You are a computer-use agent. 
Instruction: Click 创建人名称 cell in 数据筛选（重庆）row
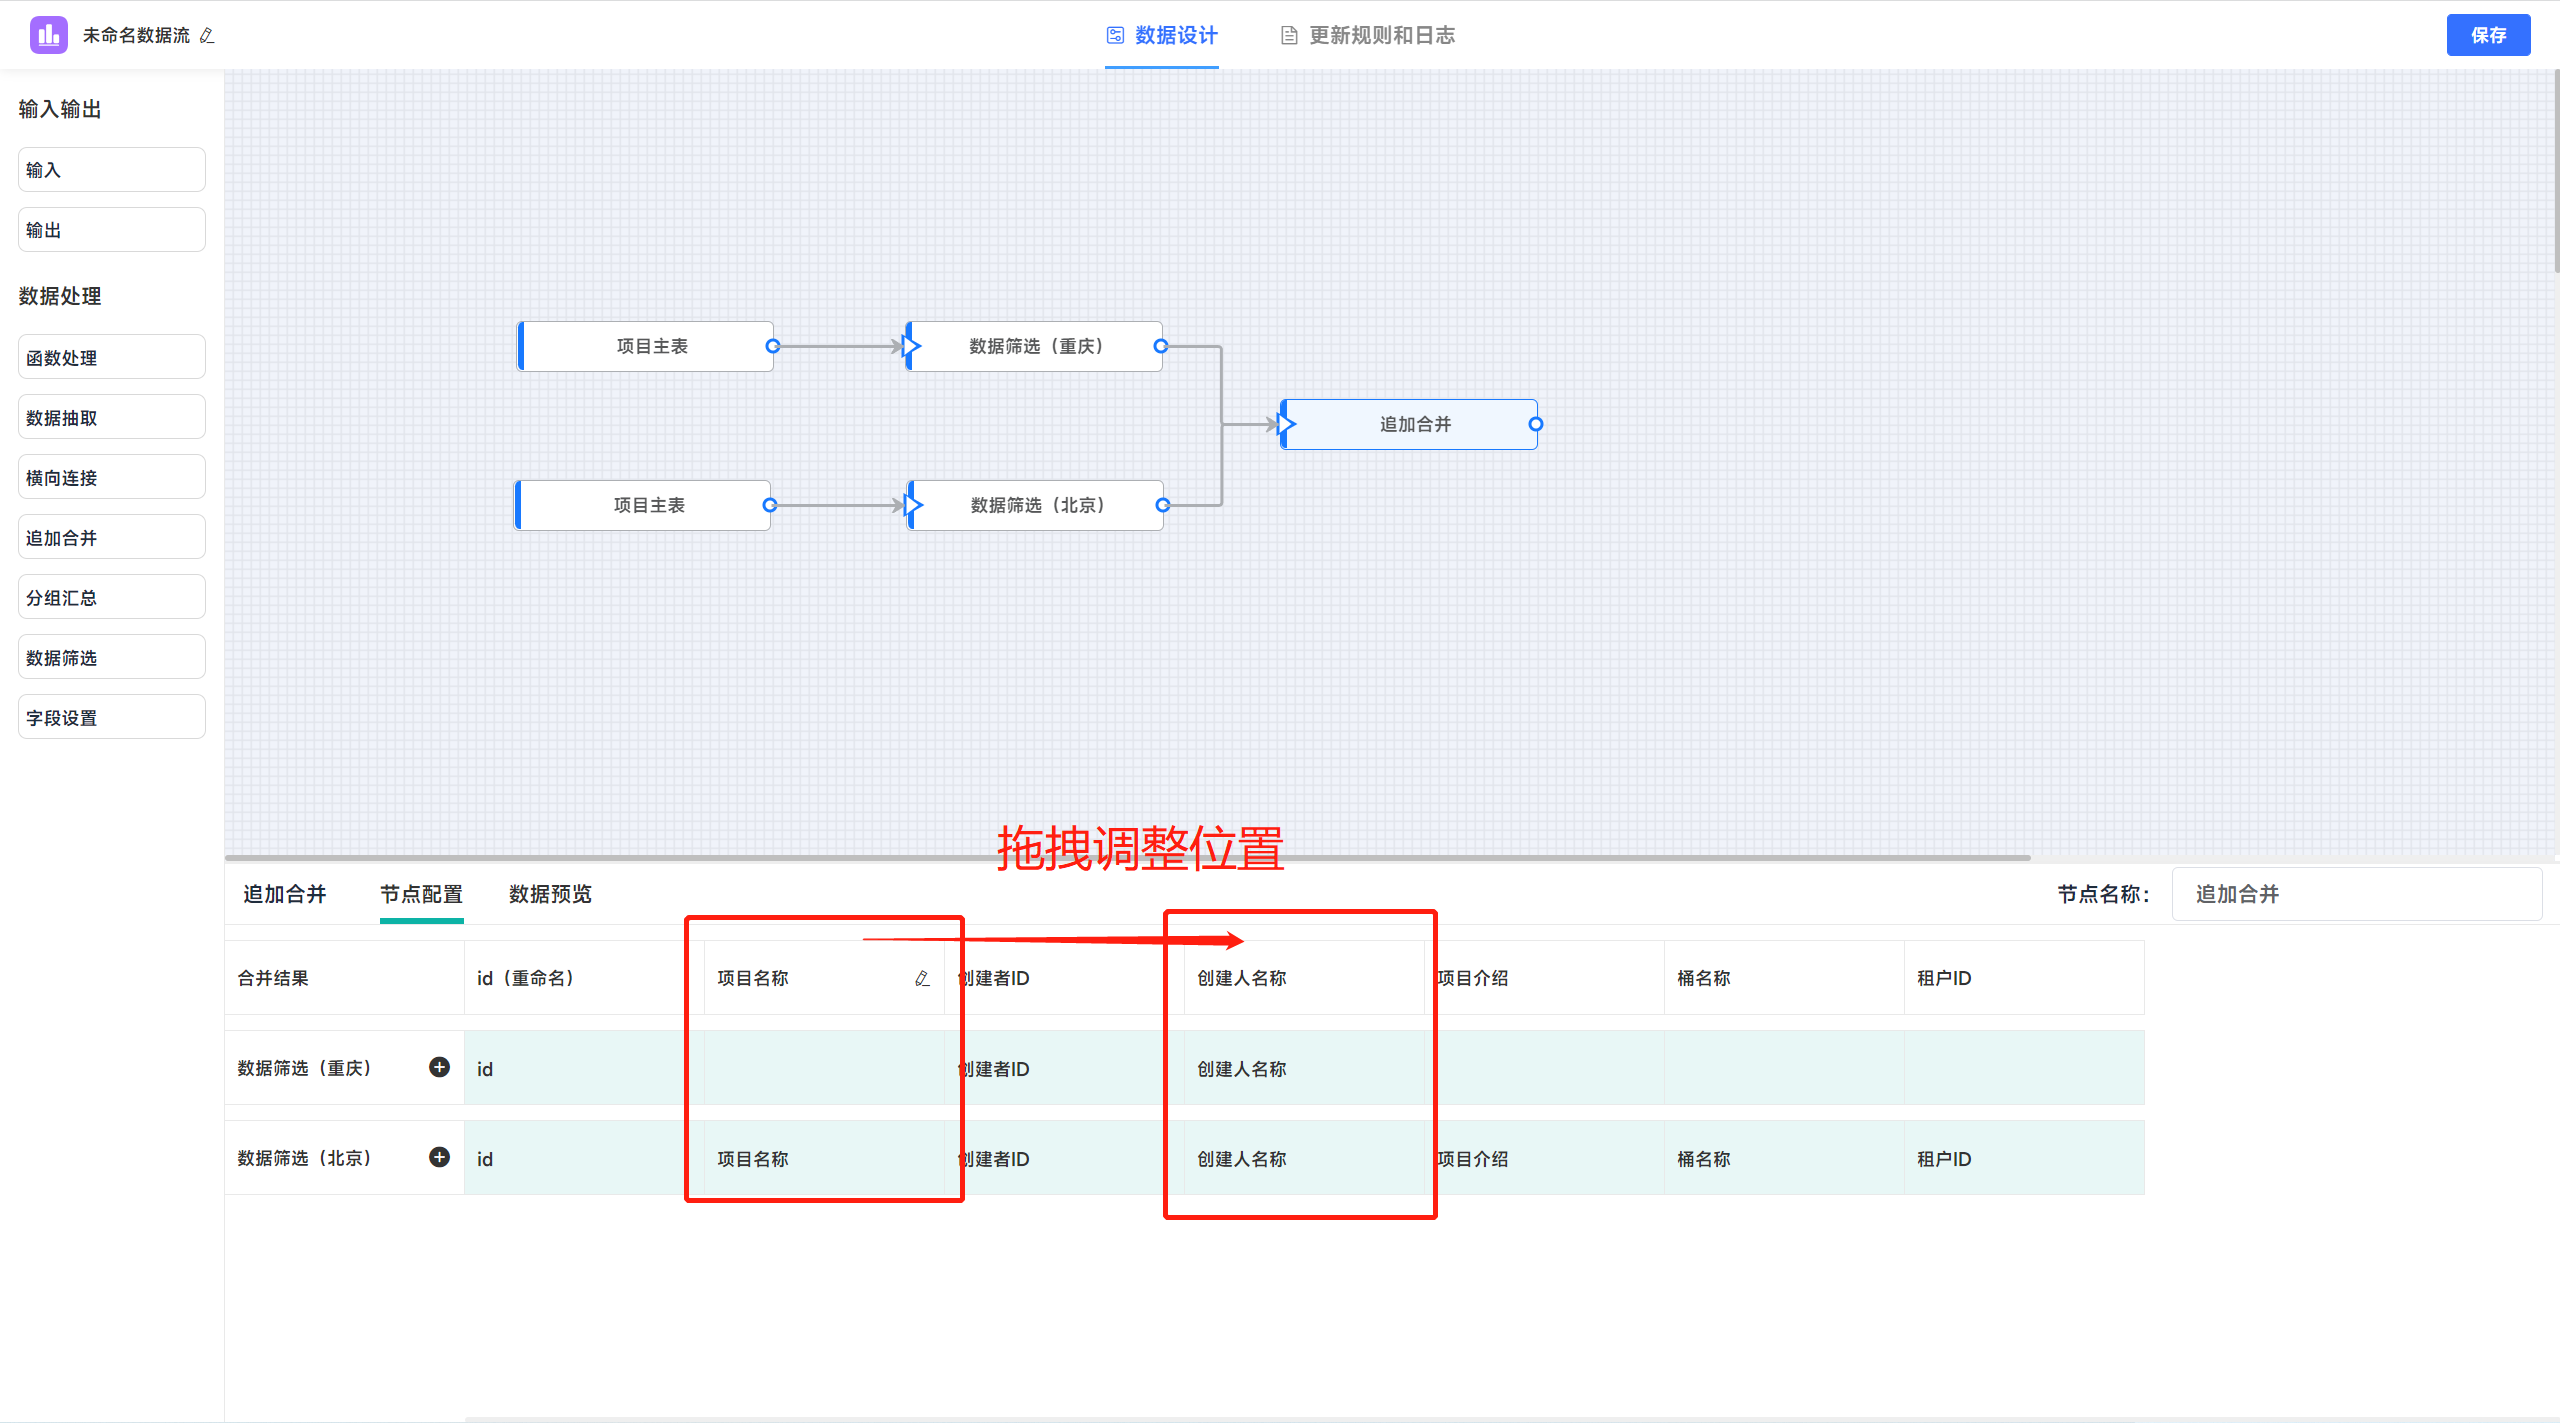[x=1304, y=1068]
